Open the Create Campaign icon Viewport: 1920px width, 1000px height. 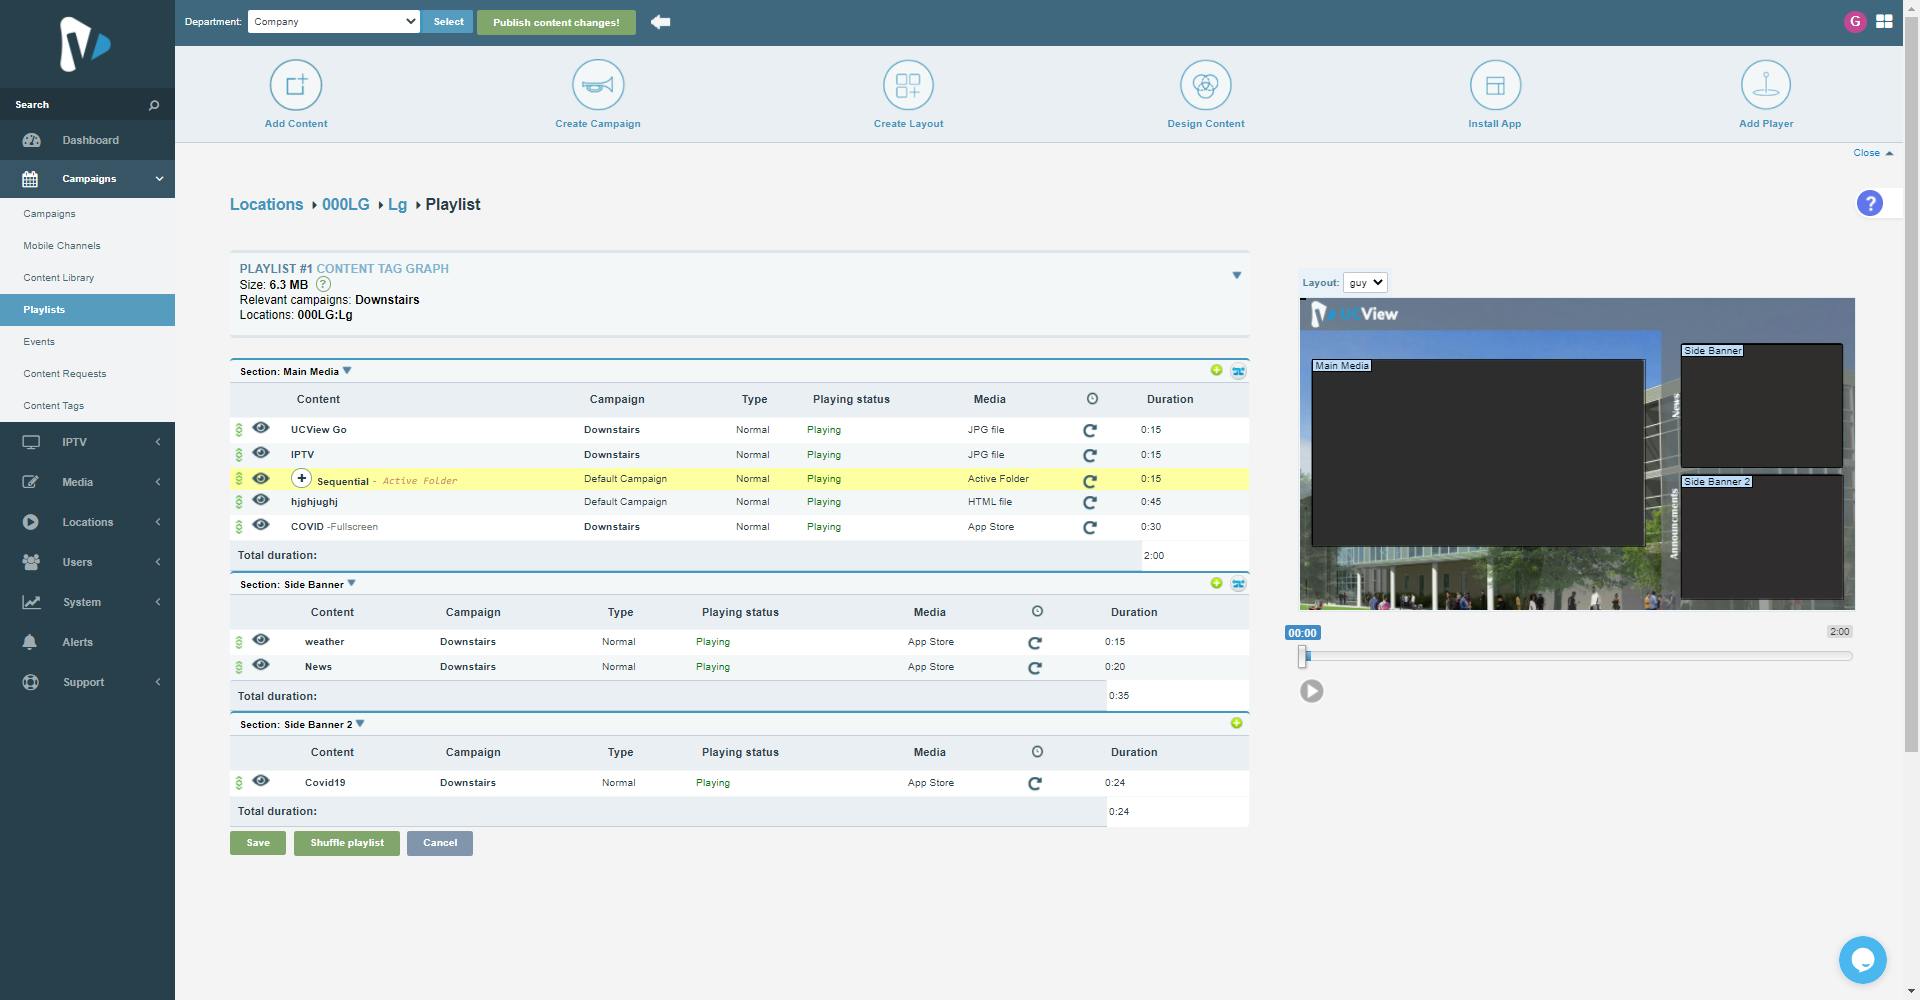pos(598,85)
